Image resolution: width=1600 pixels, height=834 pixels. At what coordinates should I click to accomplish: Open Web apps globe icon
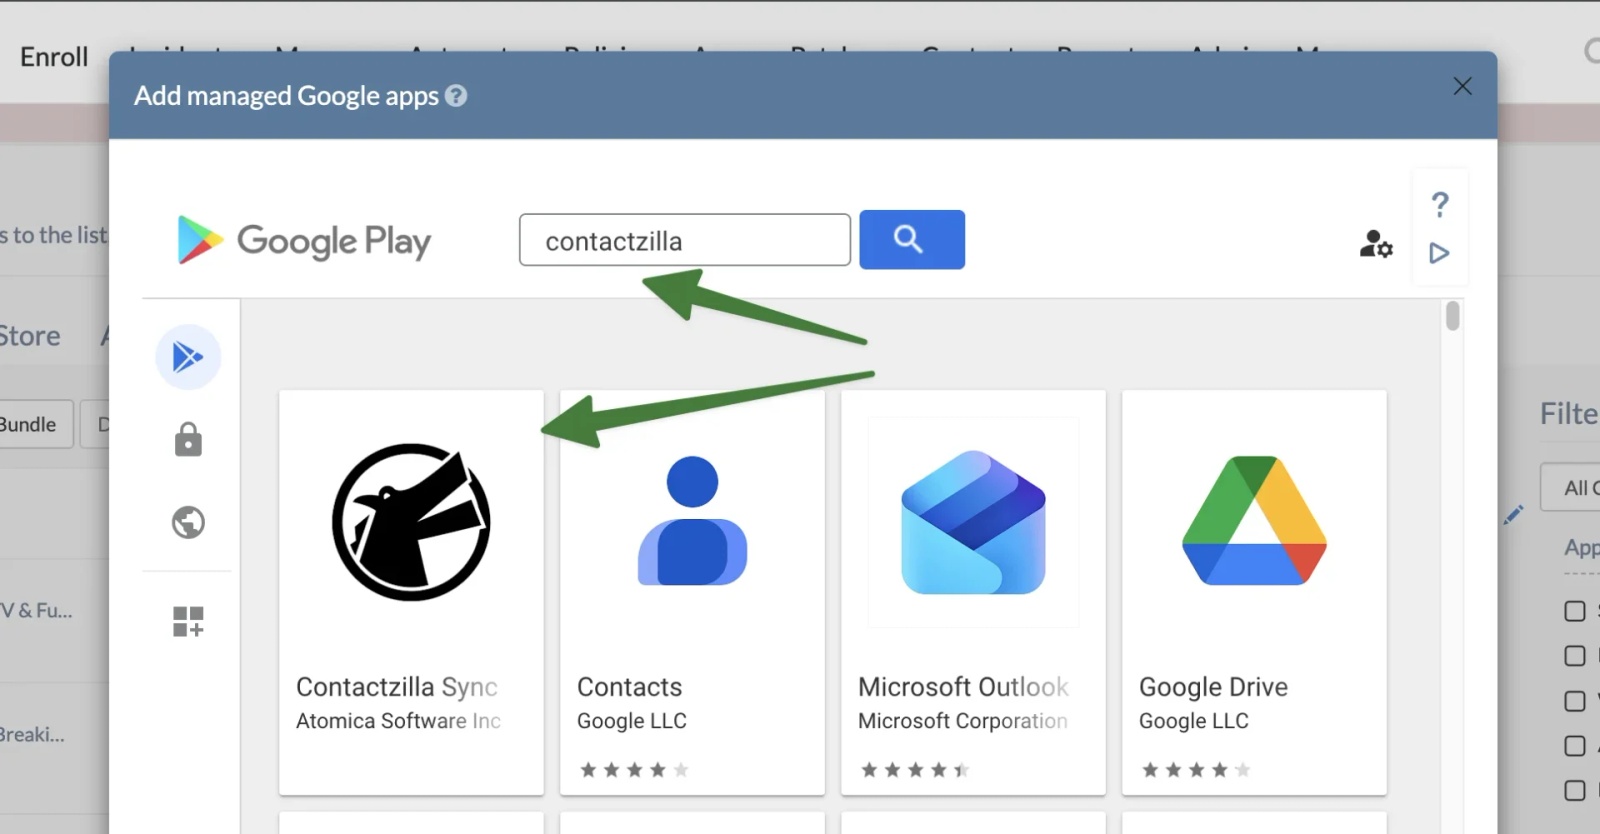tap(188, 522)
